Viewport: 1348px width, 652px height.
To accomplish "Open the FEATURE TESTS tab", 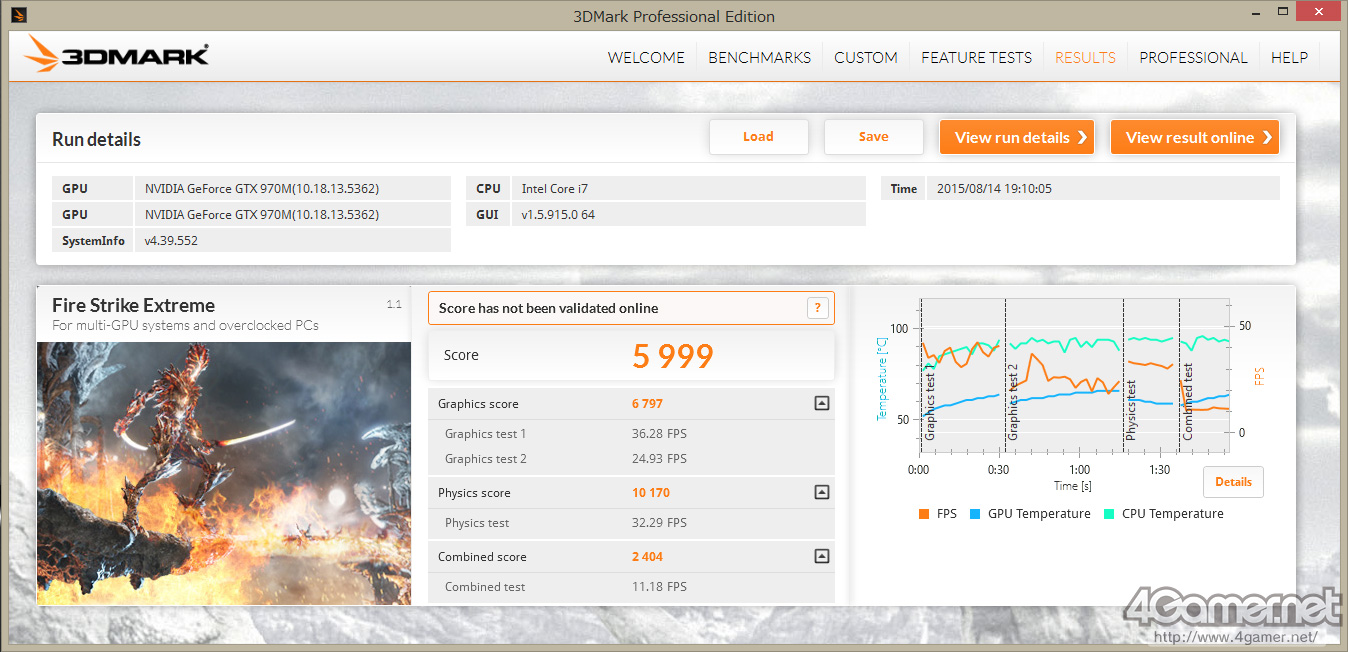I will click(976, 58).
